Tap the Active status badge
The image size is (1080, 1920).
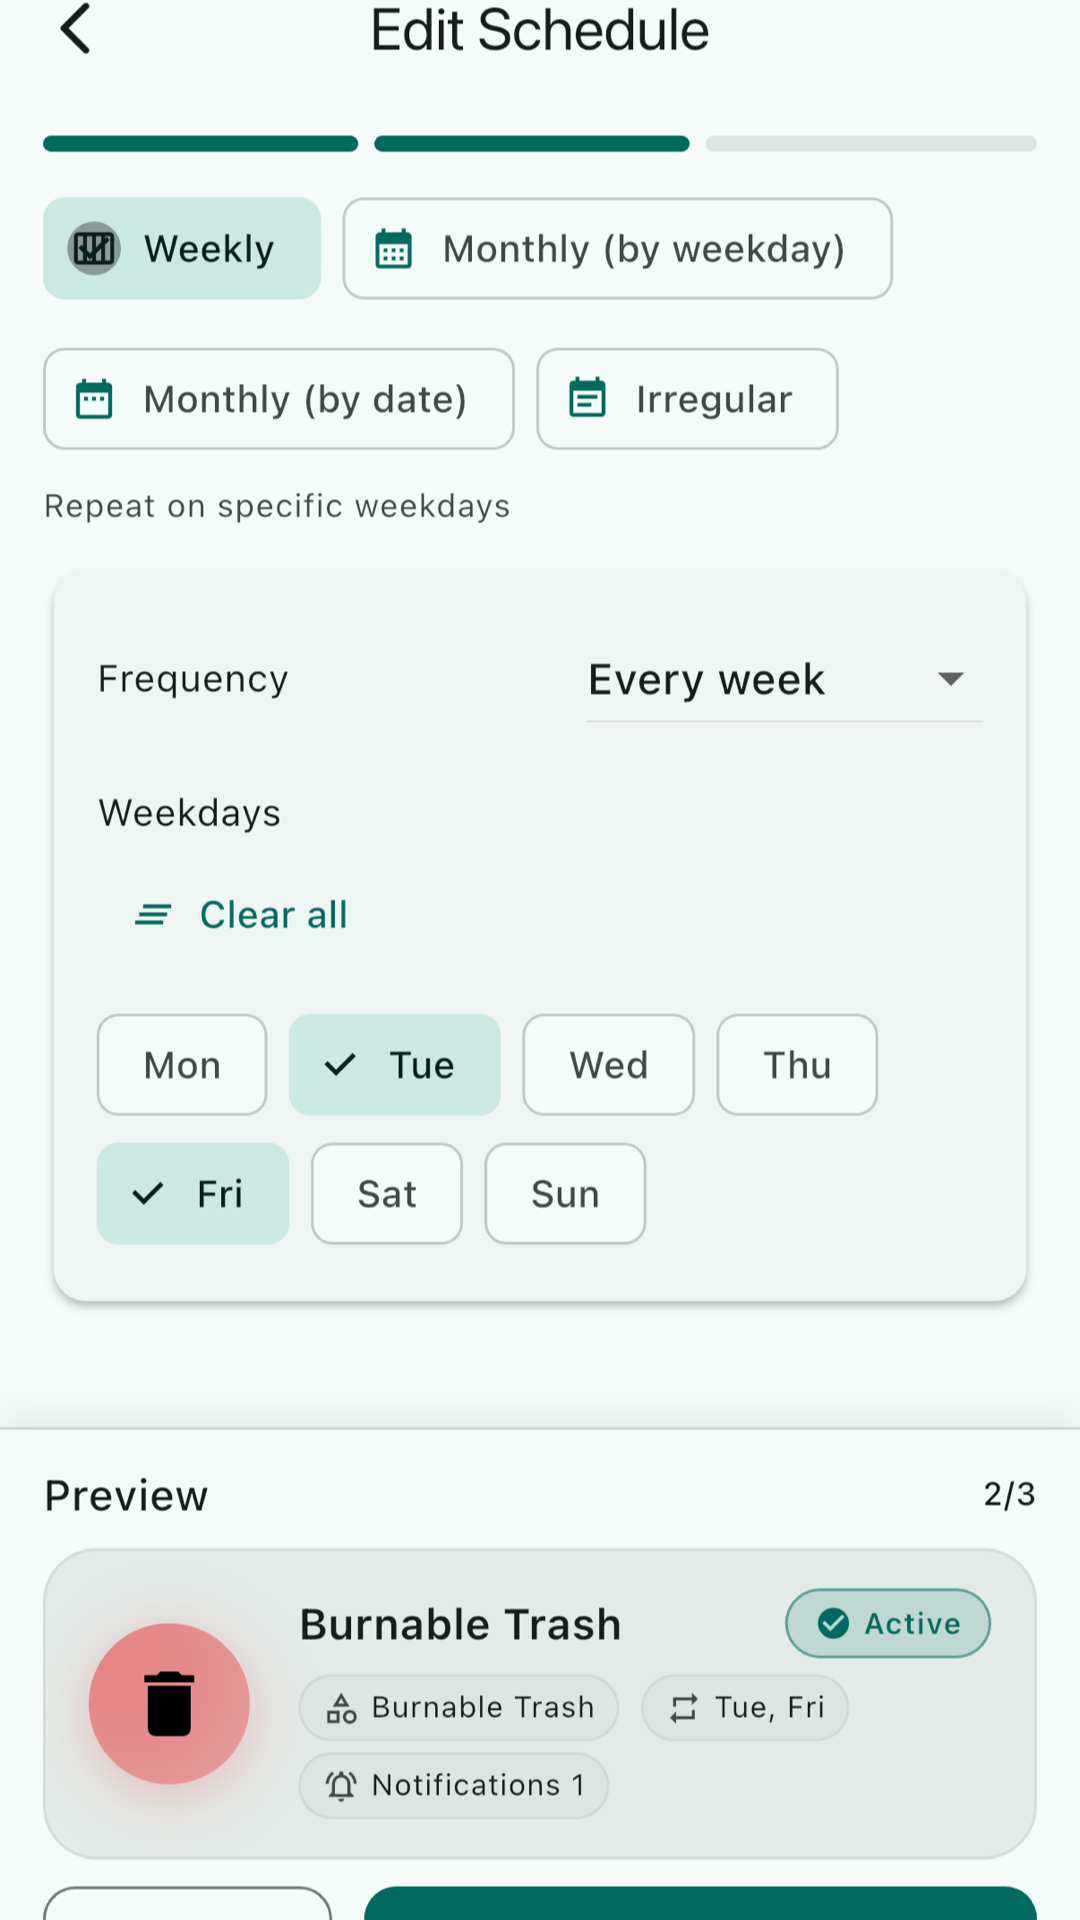point(888,1623)
